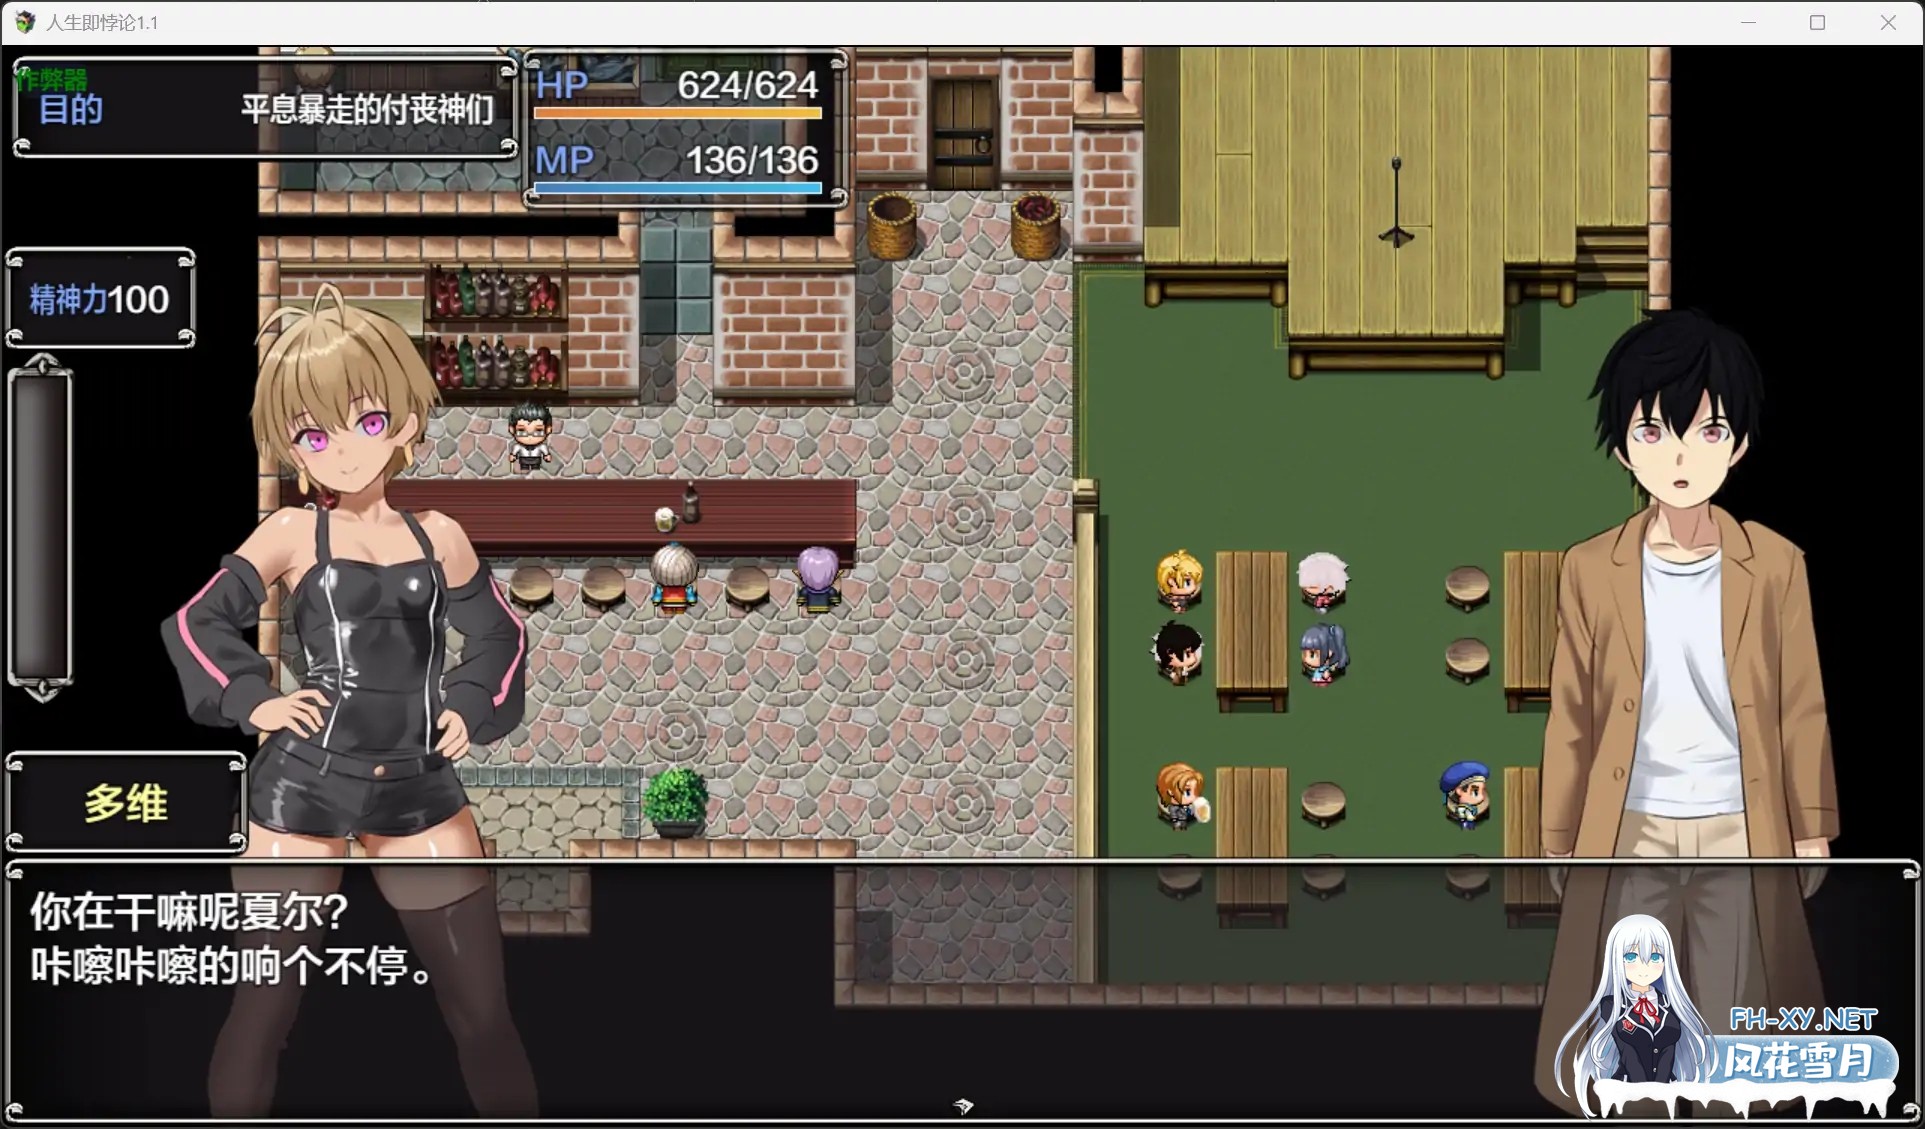
Task: Click the MP label in the status panel
Action: pyautogui.click(x=564, y=160)
